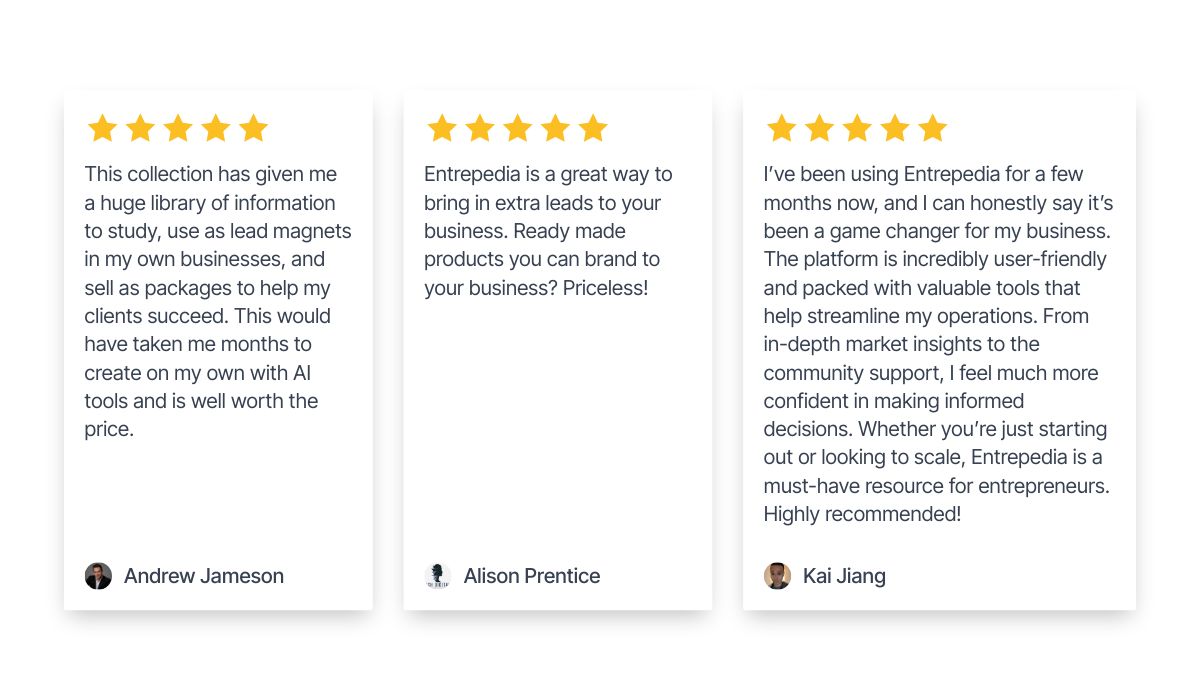Image resolution: width=1200 pixels, height=700 pixels.
Task: Select the review text about lead magnets
Action: pyautogui.click(x=218, y=302)
